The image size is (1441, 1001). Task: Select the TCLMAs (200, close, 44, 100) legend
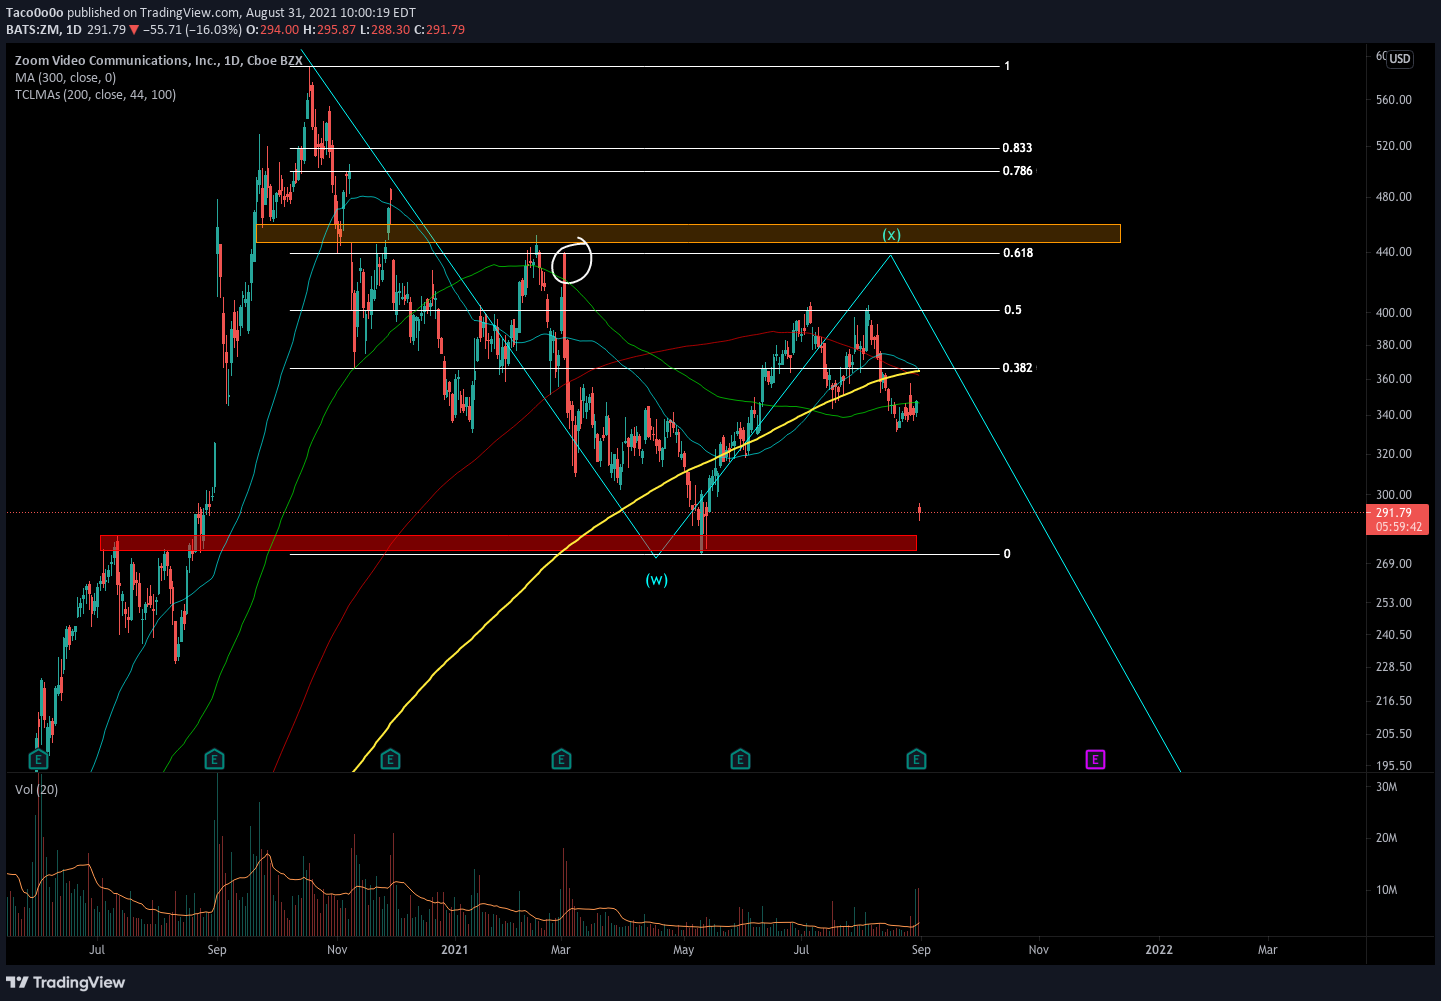click(x=95, y=95)
